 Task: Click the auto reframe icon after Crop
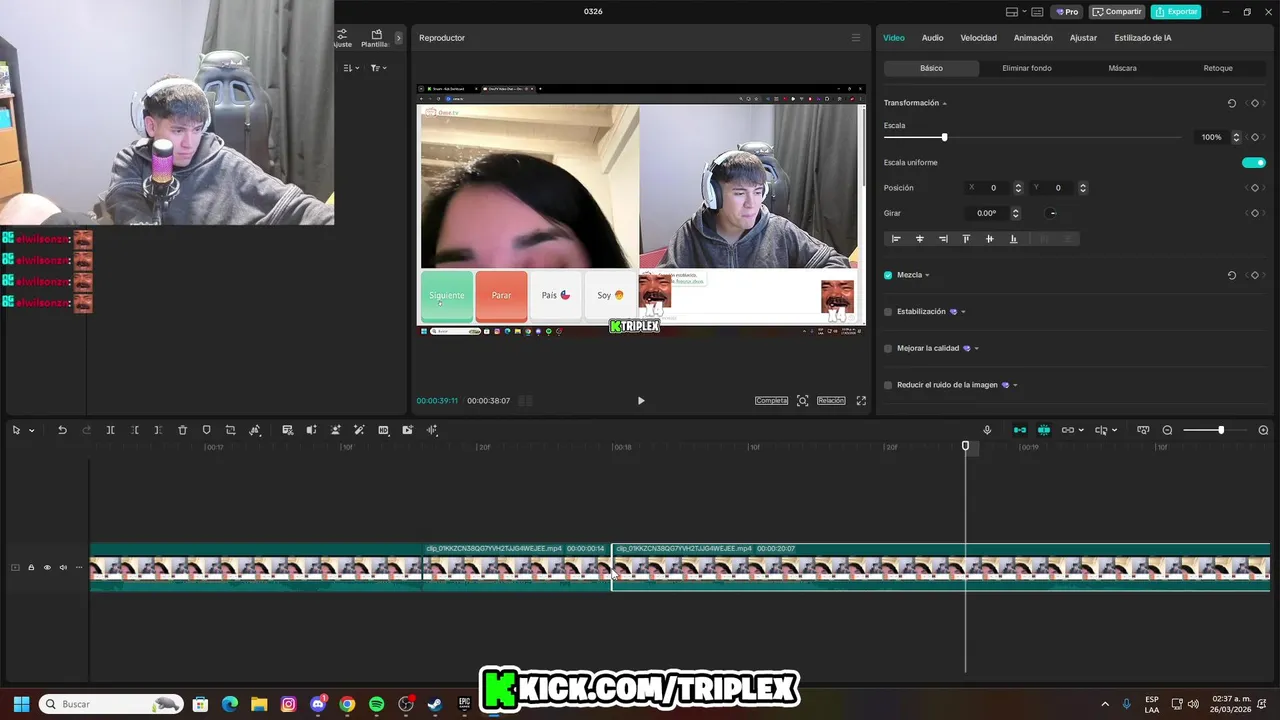click(x=255, y=430)
